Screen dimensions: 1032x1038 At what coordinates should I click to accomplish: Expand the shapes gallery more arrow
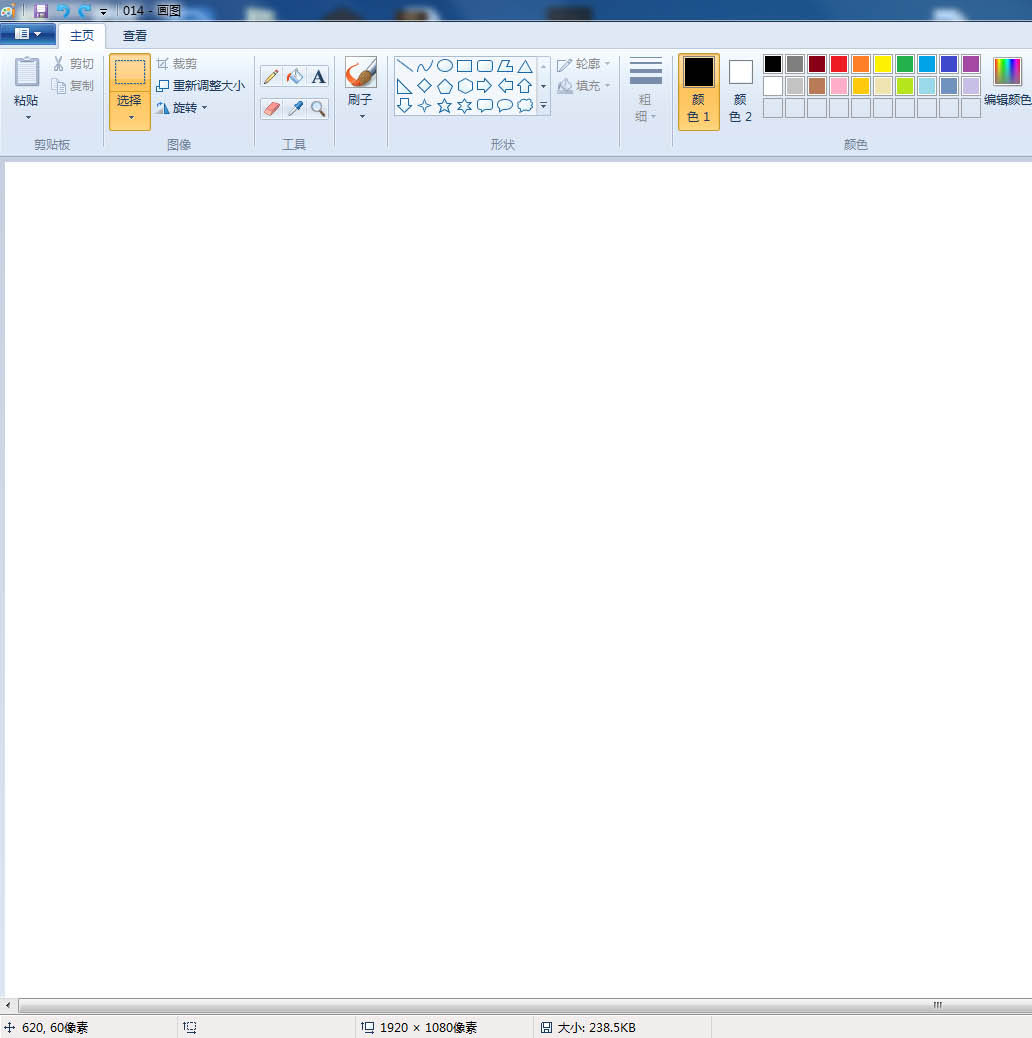click(543, 105)
